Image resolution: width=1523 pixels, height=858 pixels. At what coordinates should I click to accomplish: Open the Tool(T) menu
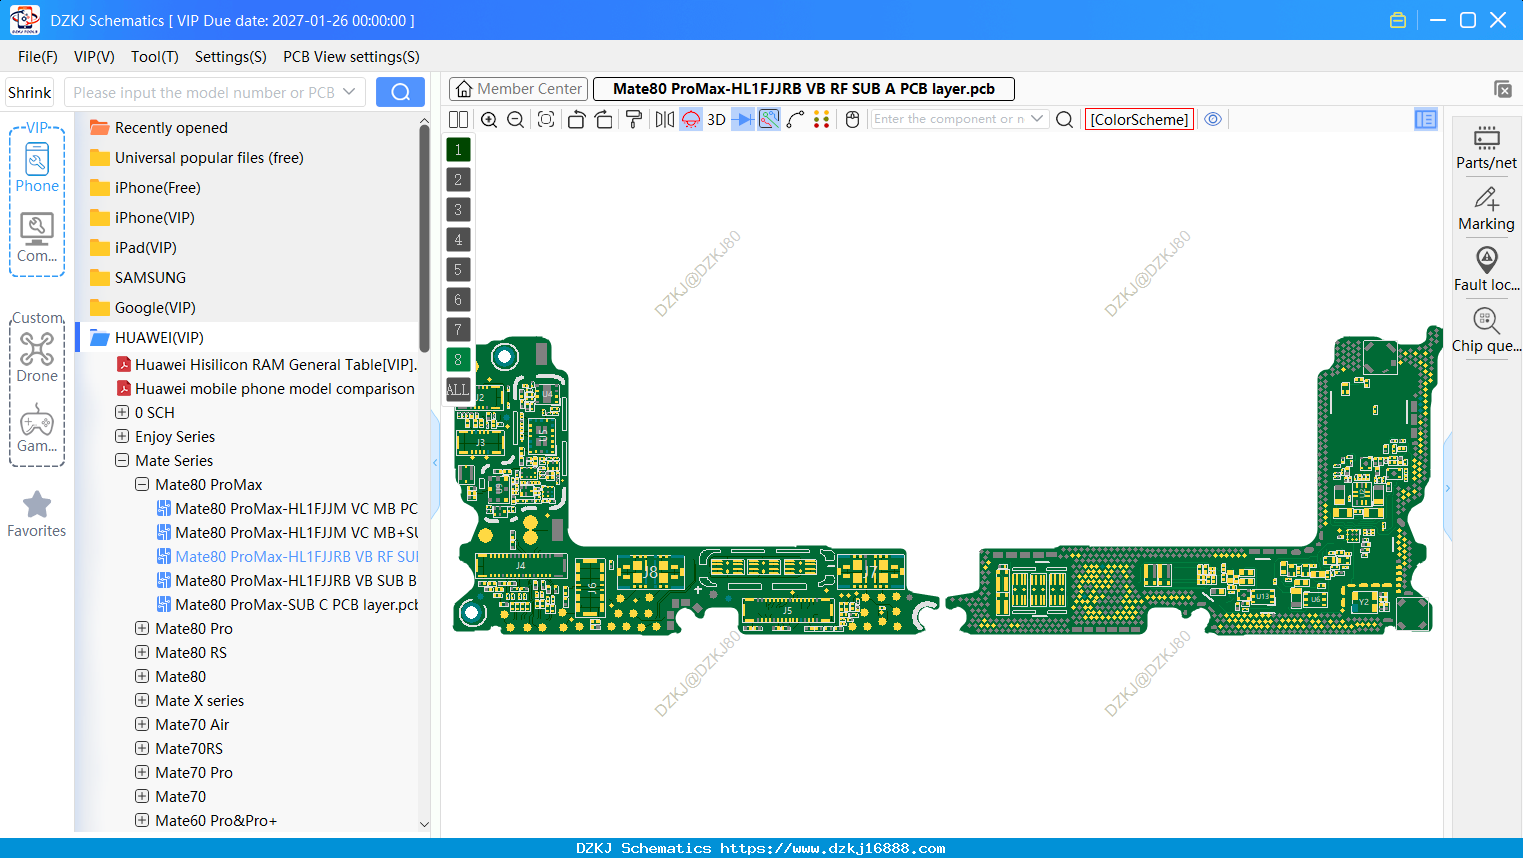pyautogui.click(x=154, y=57)
